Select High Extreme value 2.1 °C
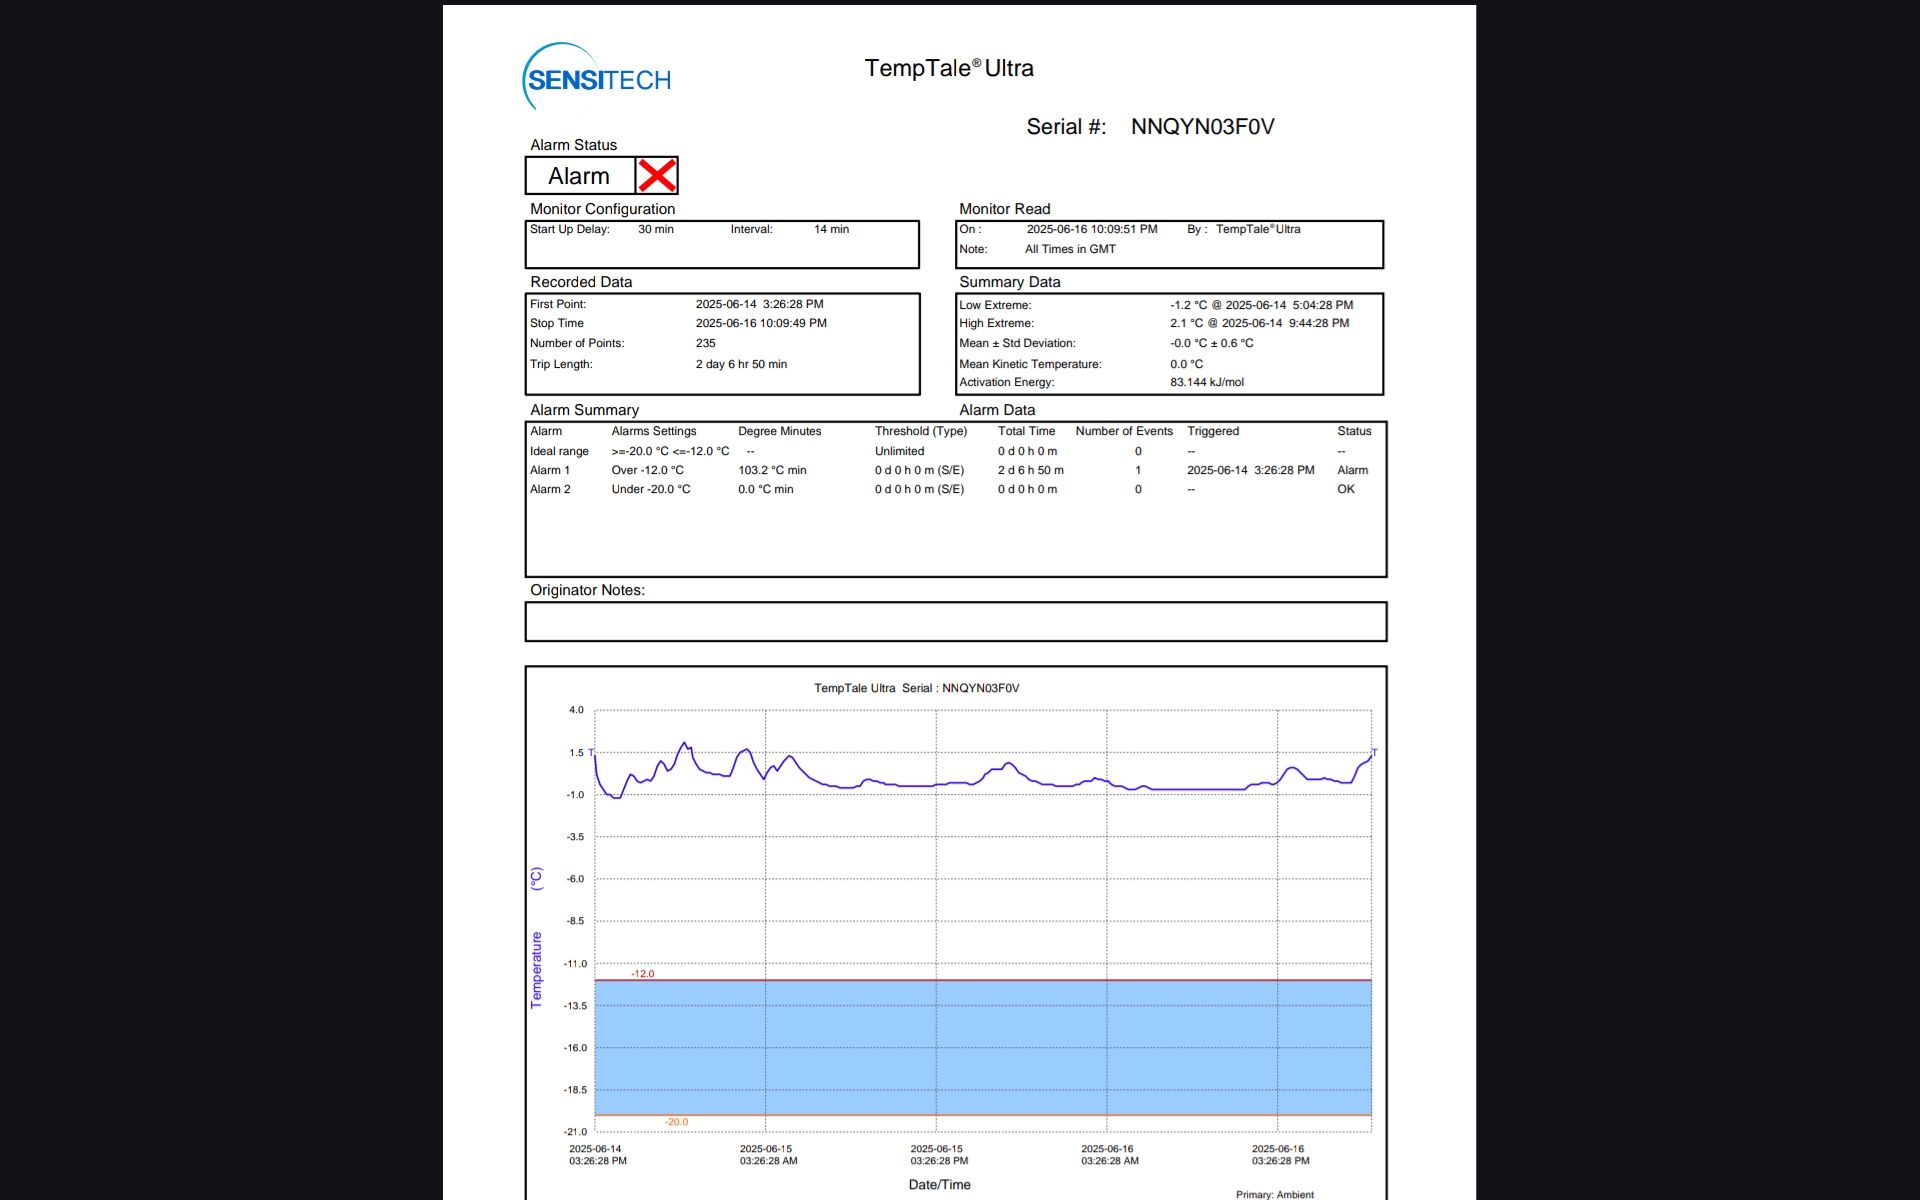 tap(1186, 323)
